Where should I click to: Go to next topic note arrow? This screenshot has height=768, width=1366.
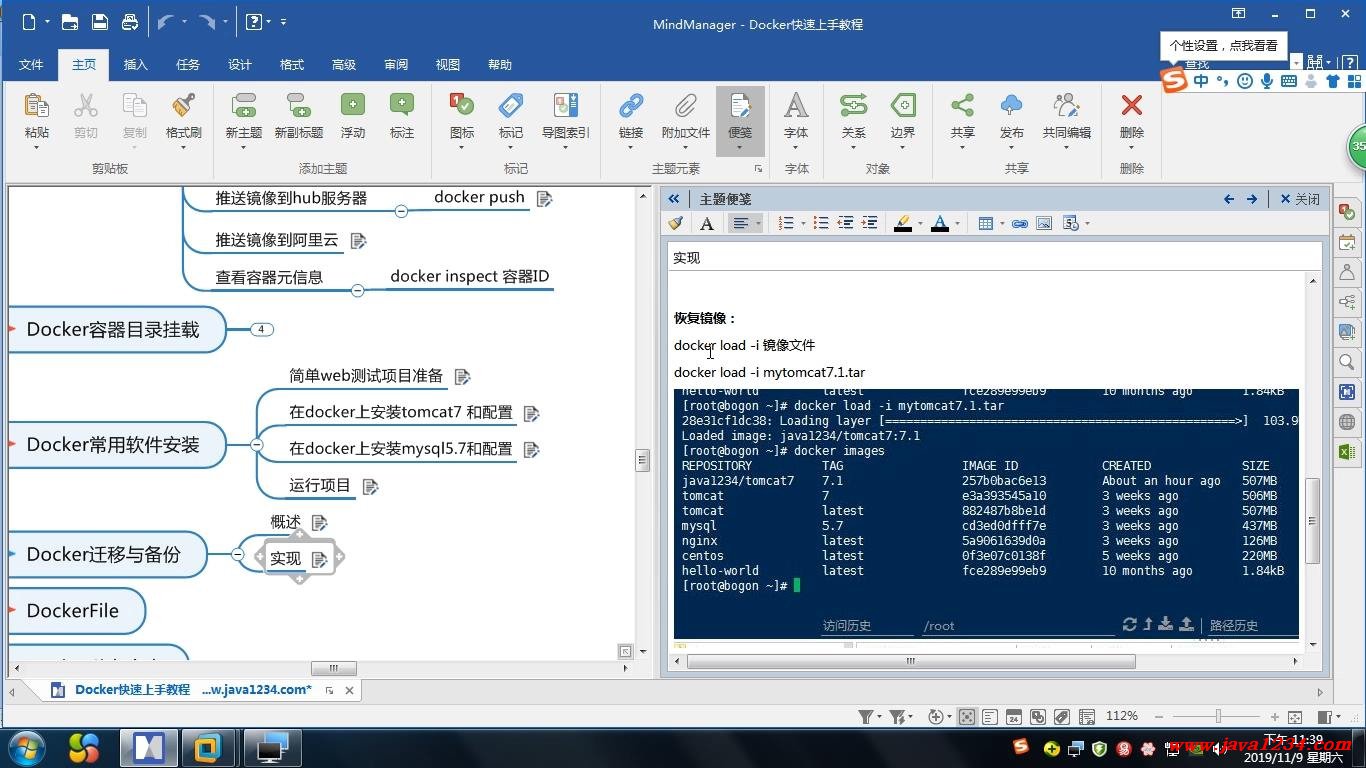click(x=1252, y=199)
